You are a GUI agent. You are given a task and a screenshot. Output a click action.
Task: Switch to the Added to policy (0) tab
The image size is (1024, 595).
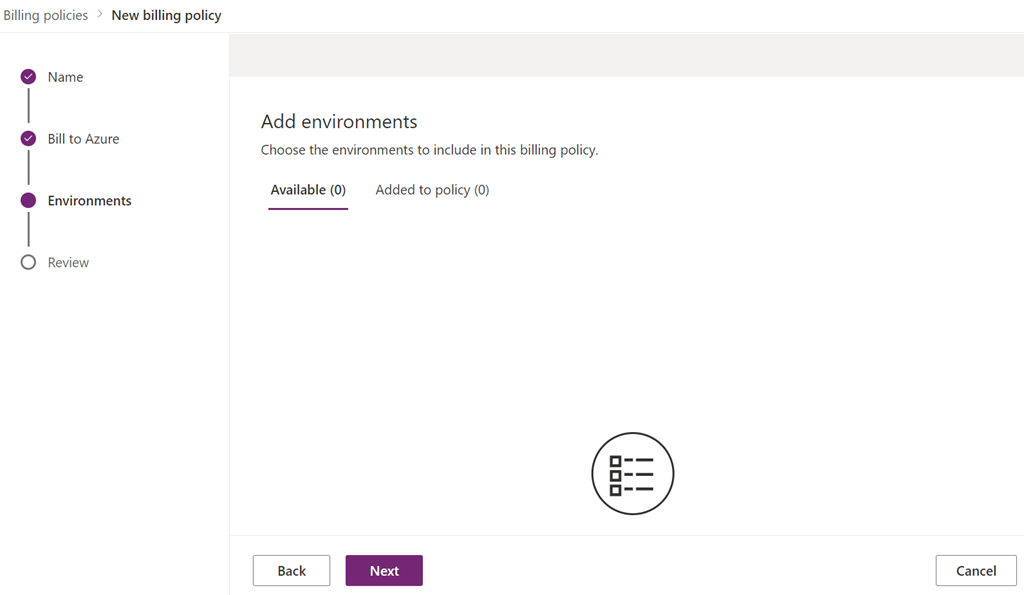(432, 190)
